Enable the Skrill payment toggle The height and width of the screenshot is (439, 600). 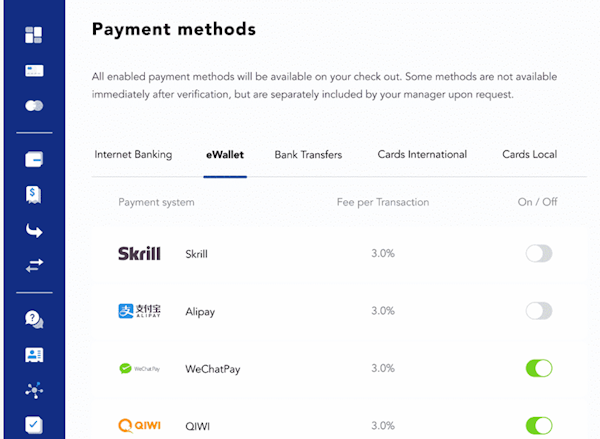[539, 254]
